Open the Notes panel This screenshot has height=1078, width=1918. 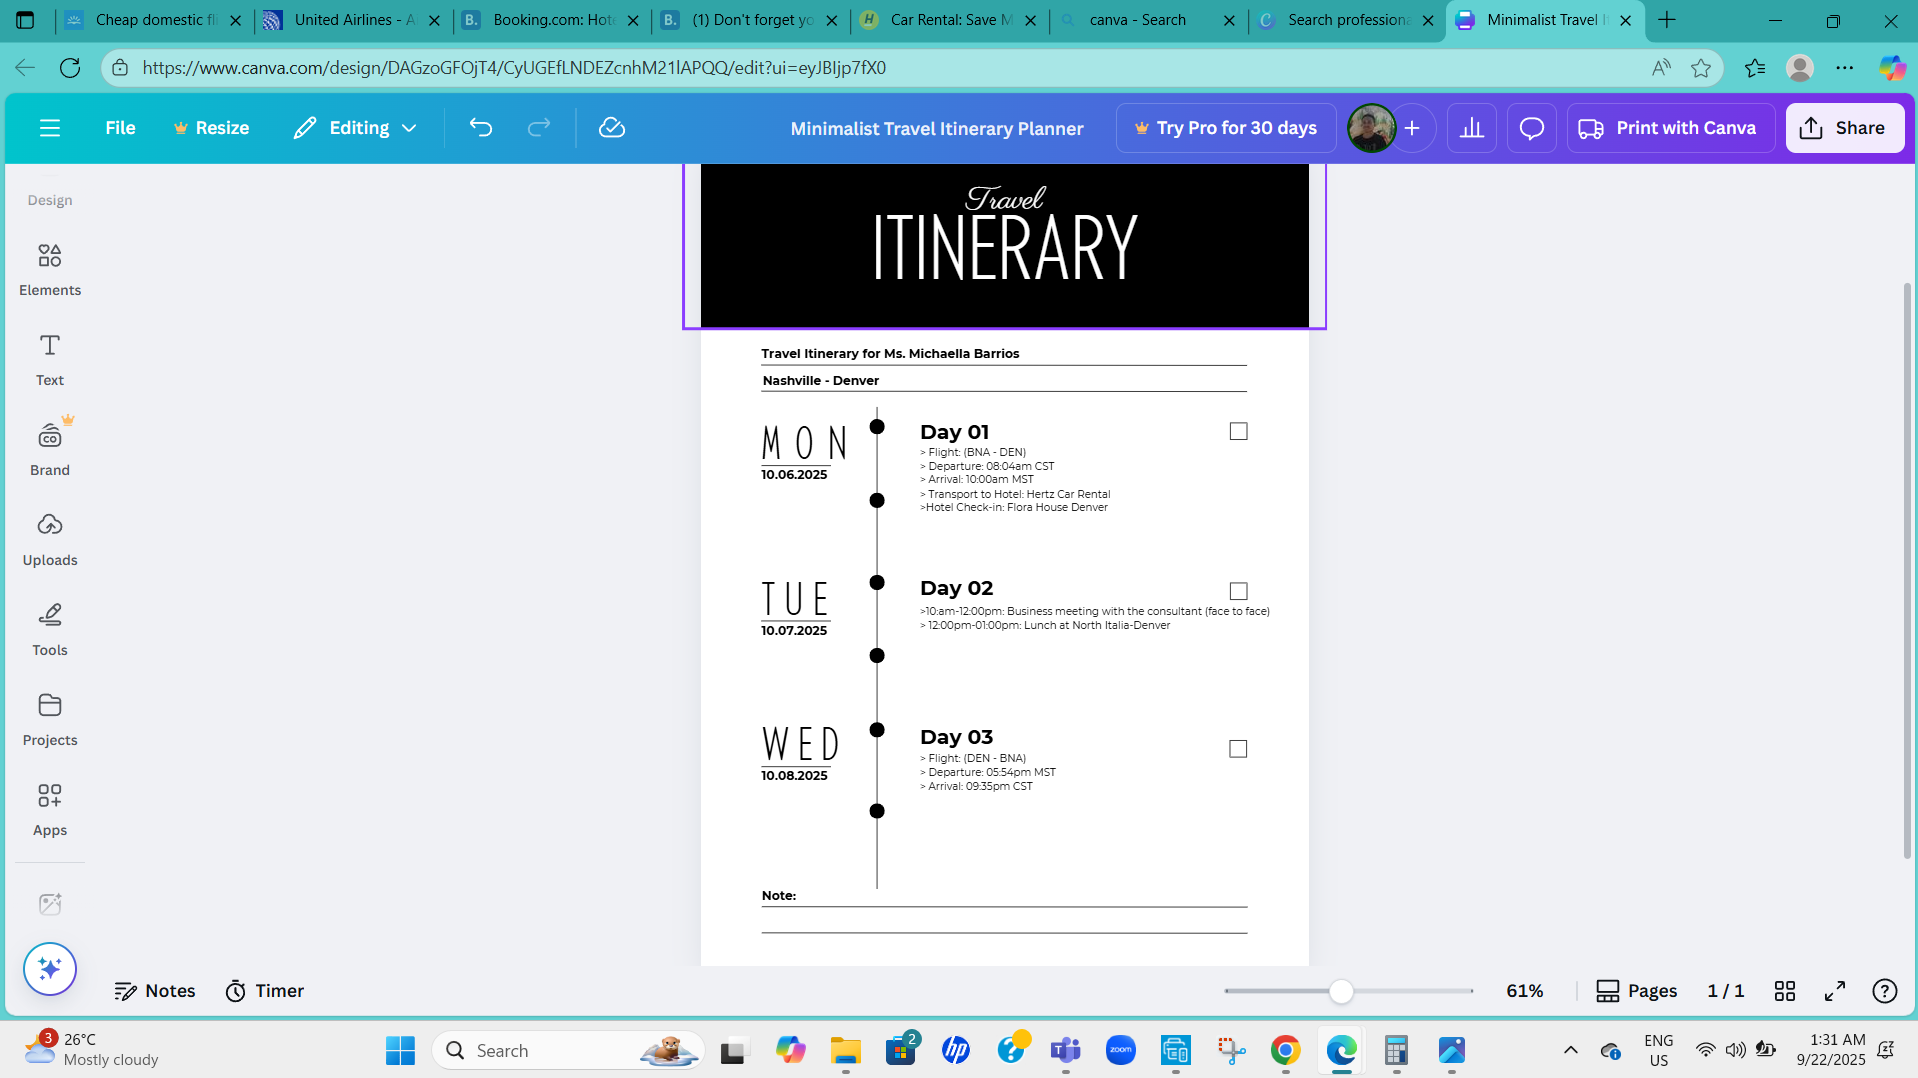155,991
